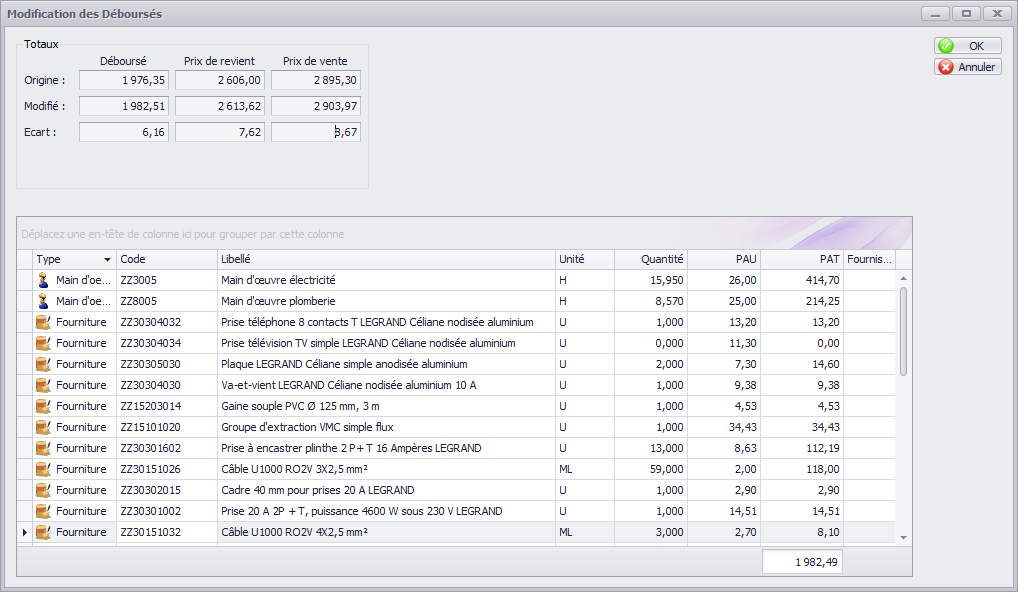1018x592 pixels.
Task: Click supply icon of Gaine souple PVC row
Action: [43, 406]
